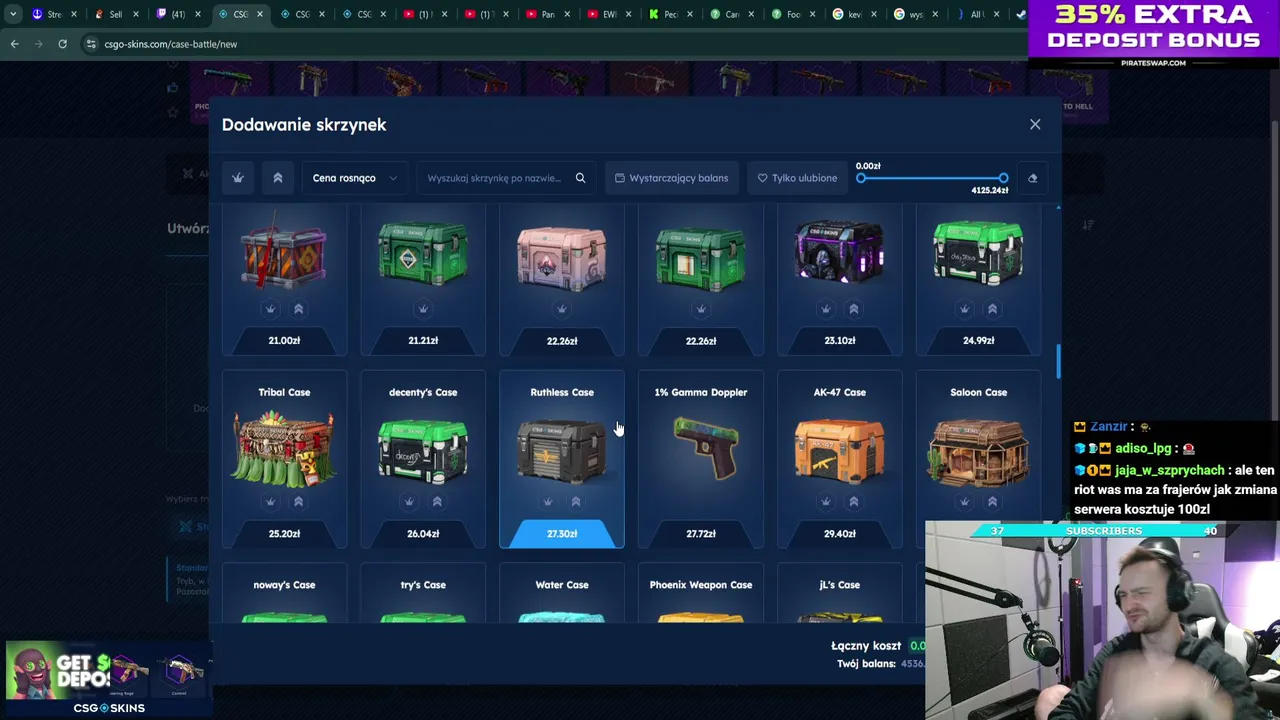
Task: Toggle the Tylko ulubione favorites filter
Action: click(x=797, y=178)
